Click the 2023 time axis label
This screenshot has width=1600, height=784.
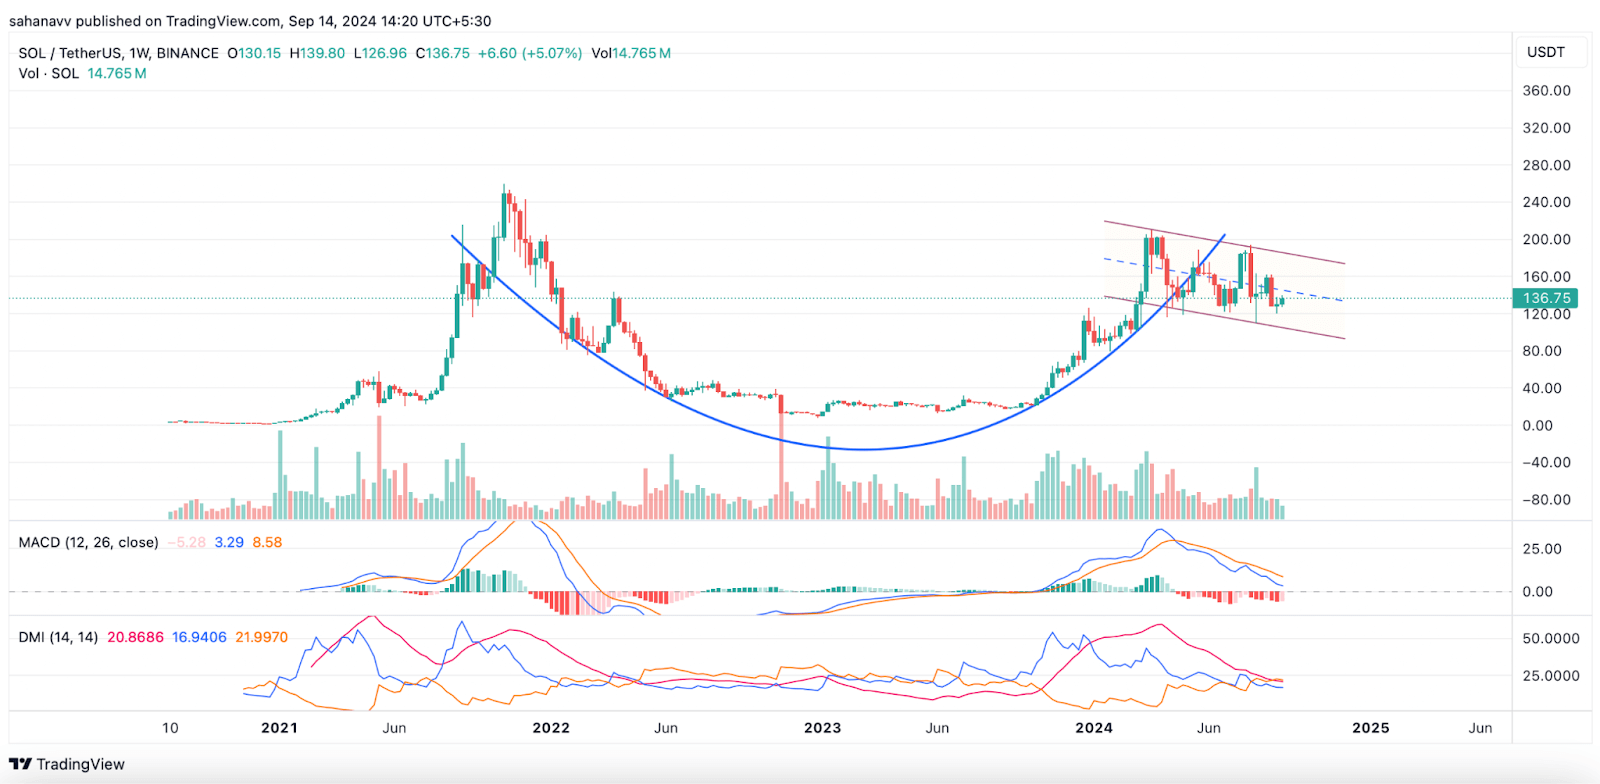823,728
